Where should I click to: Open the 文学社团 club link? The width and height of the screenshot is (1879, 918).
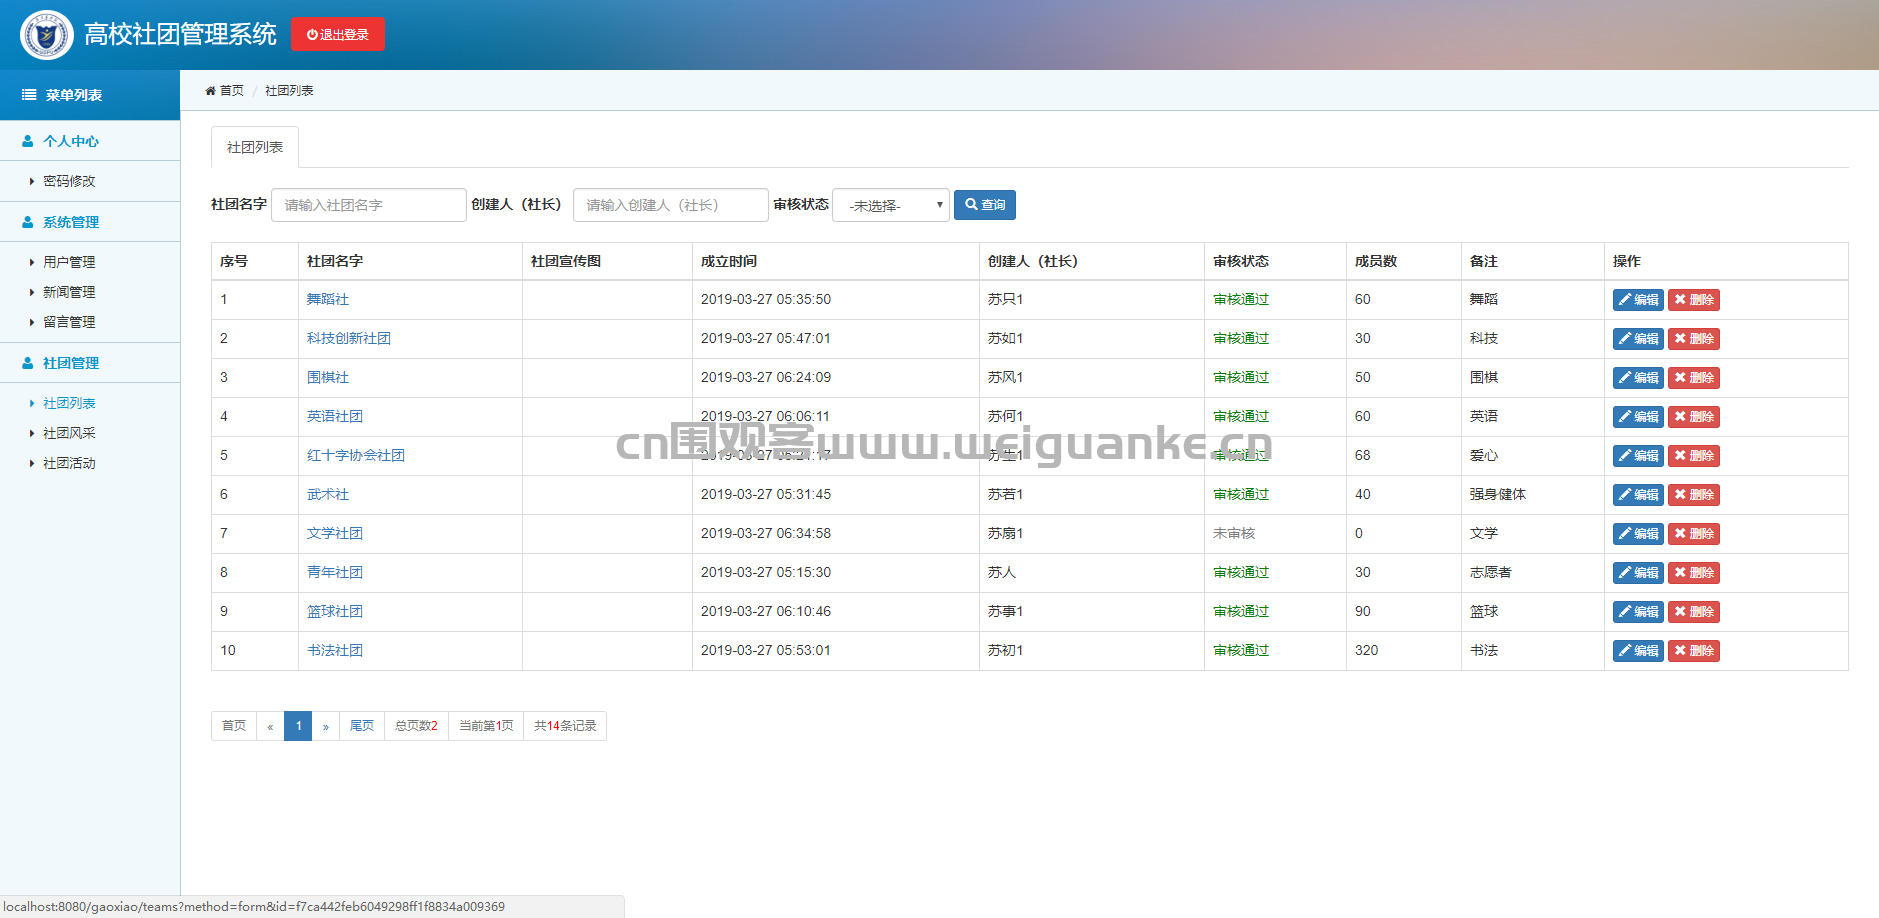(x=335, y=533)
